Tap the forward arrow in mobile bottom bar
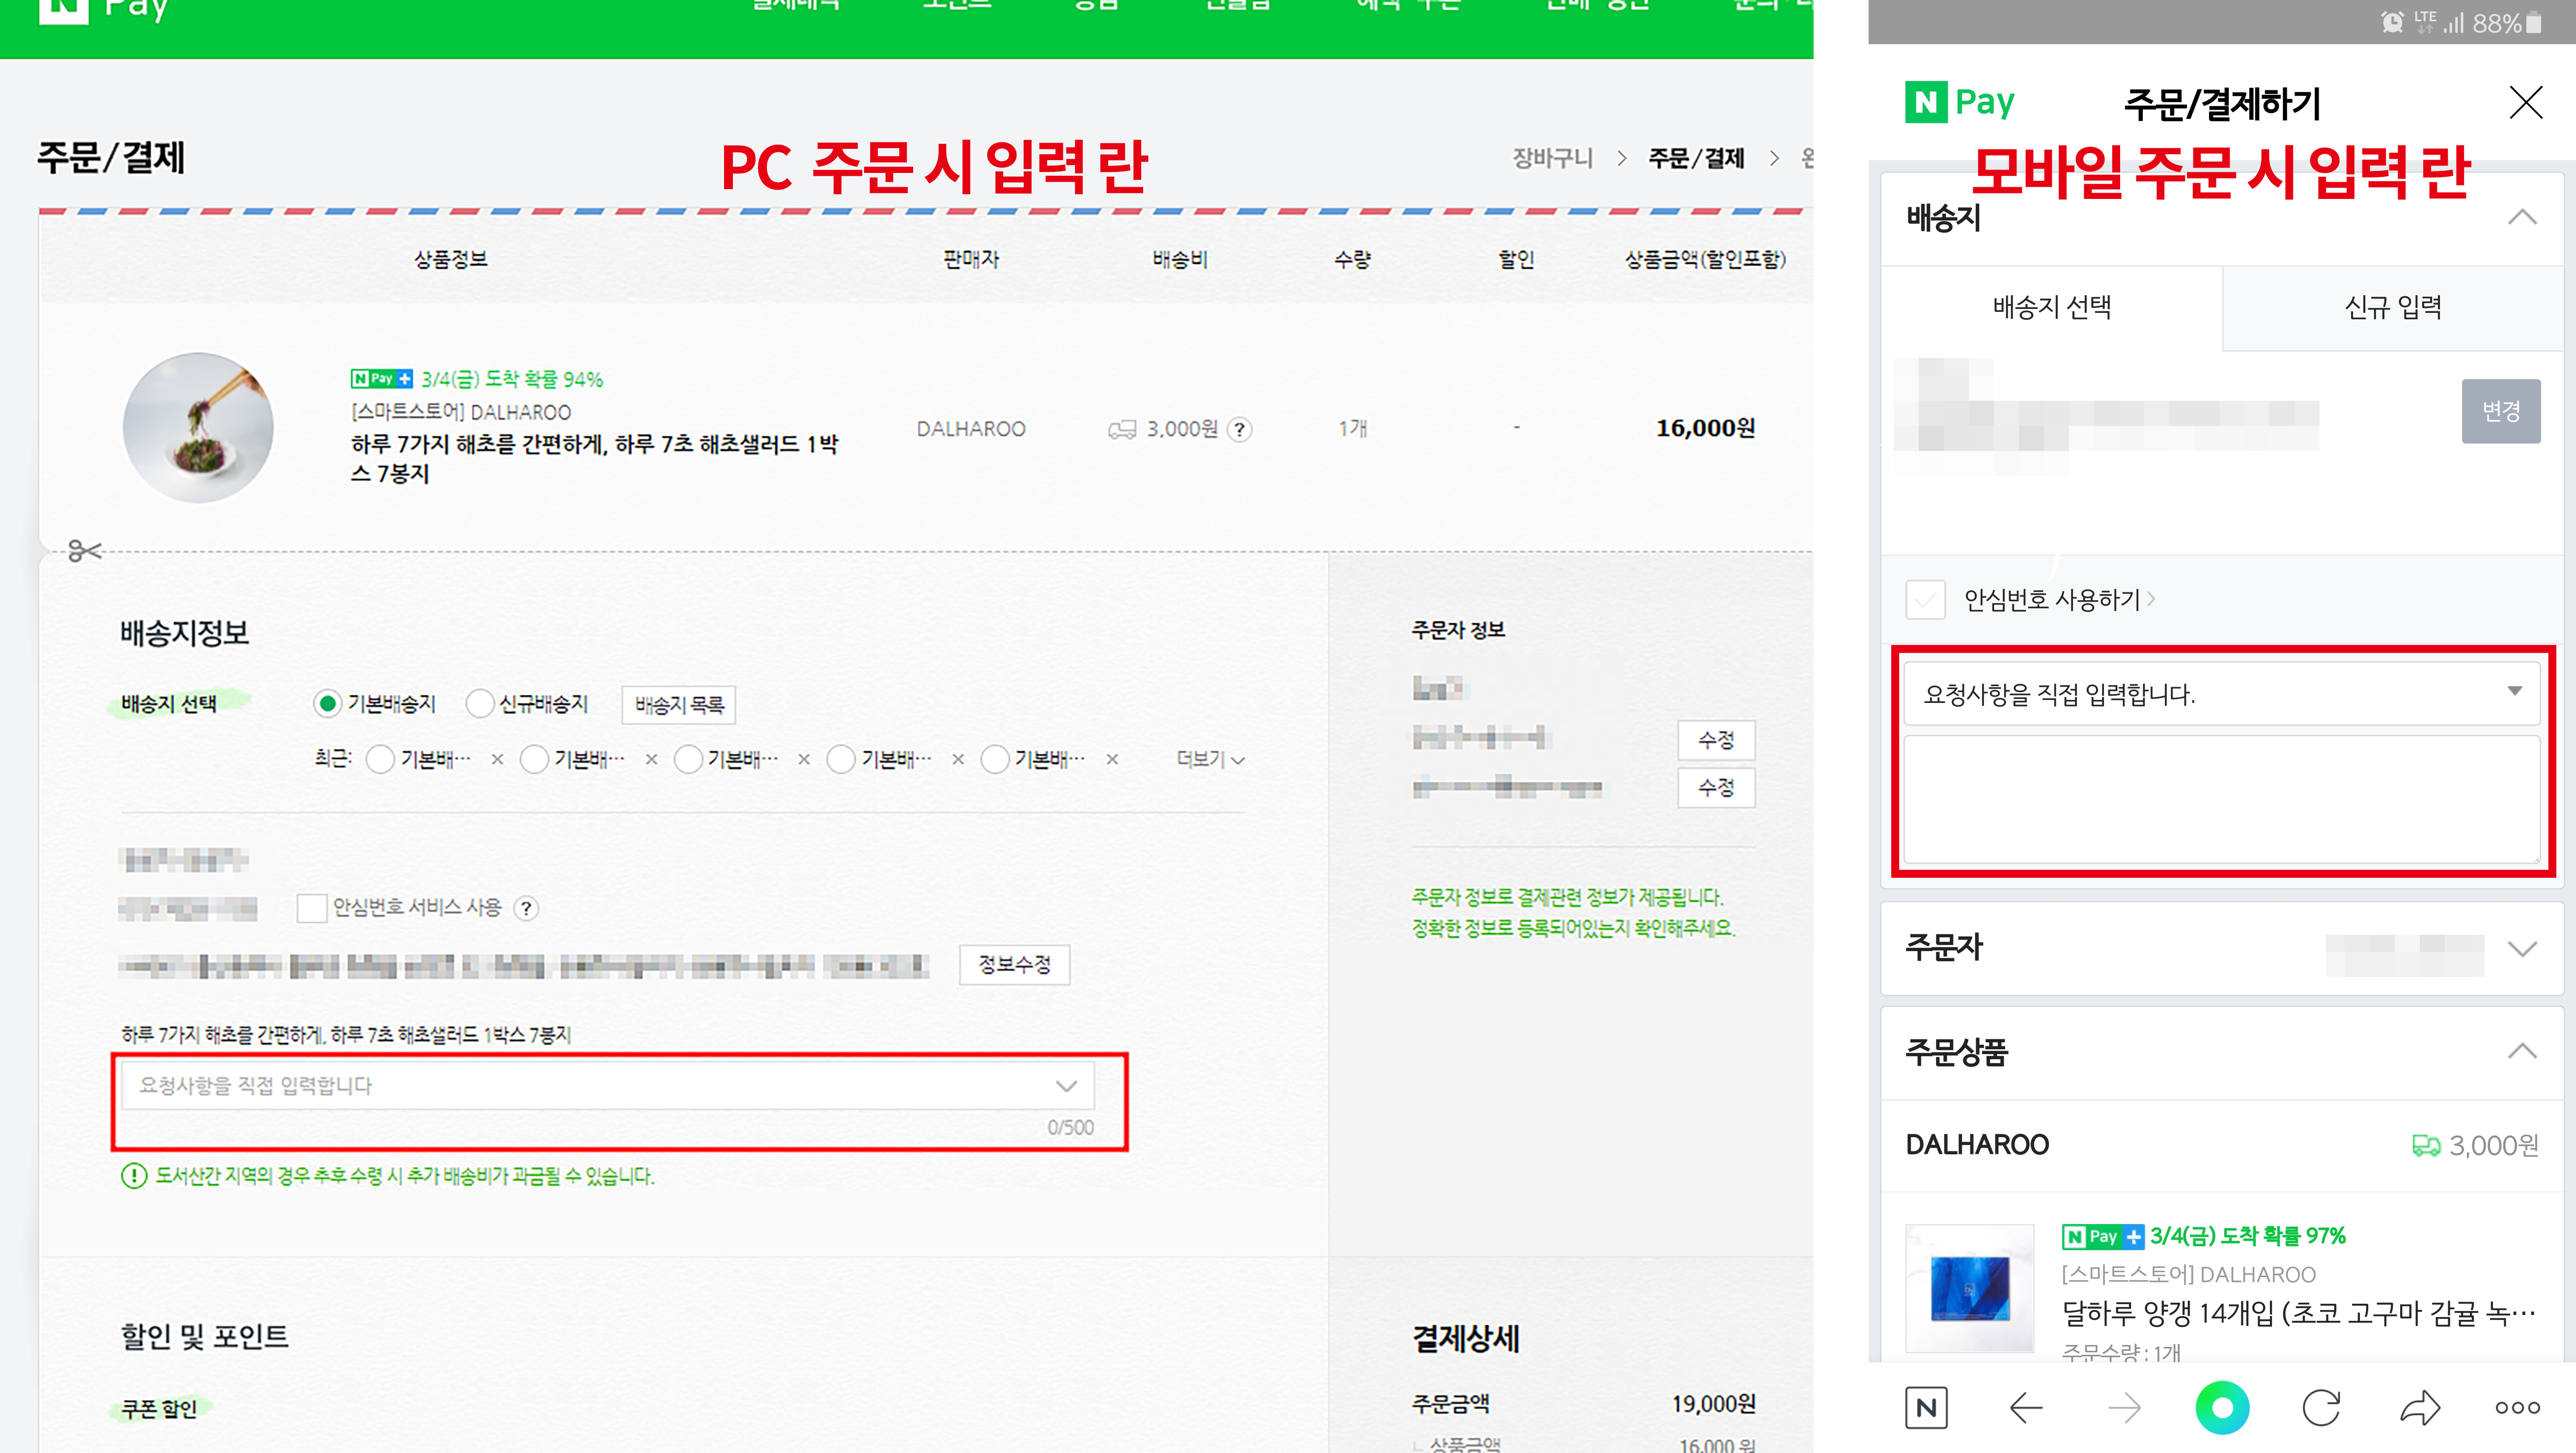Image resolution: width=2576 pixels, height=1453 pixels. 2124,1408
